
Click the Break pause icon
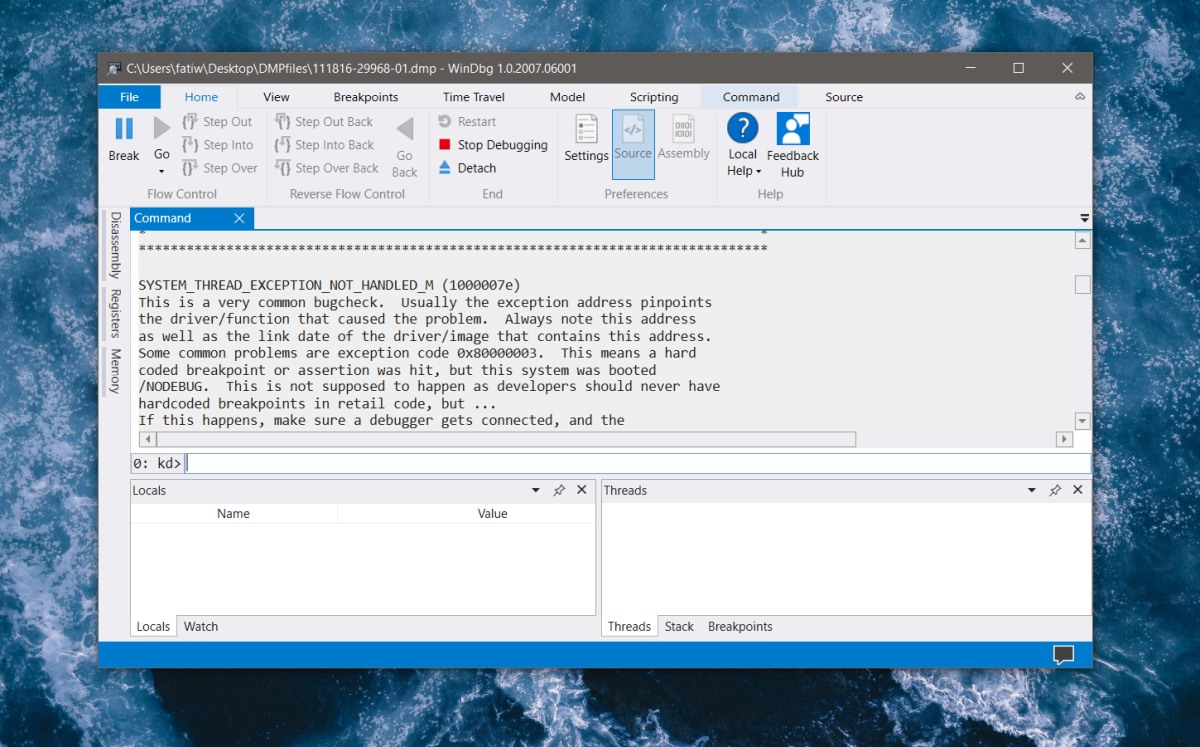pos(123,129)
